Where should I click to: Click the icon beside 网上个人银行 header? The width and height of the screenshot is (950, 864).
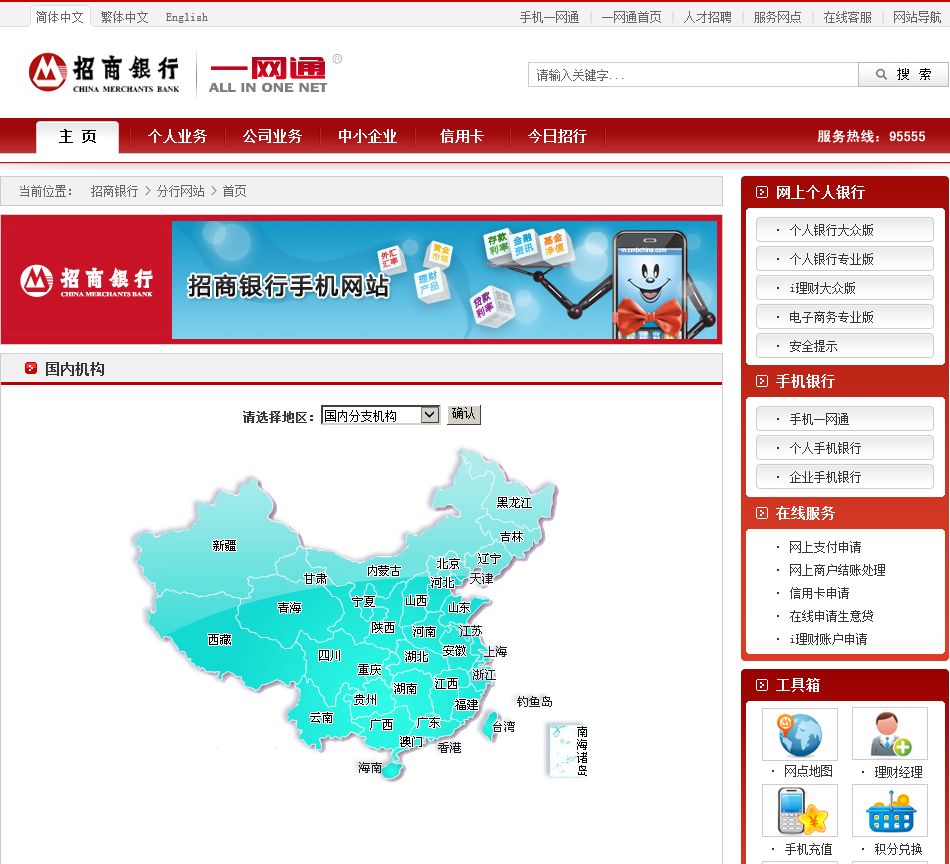click(x=762, y=193)
